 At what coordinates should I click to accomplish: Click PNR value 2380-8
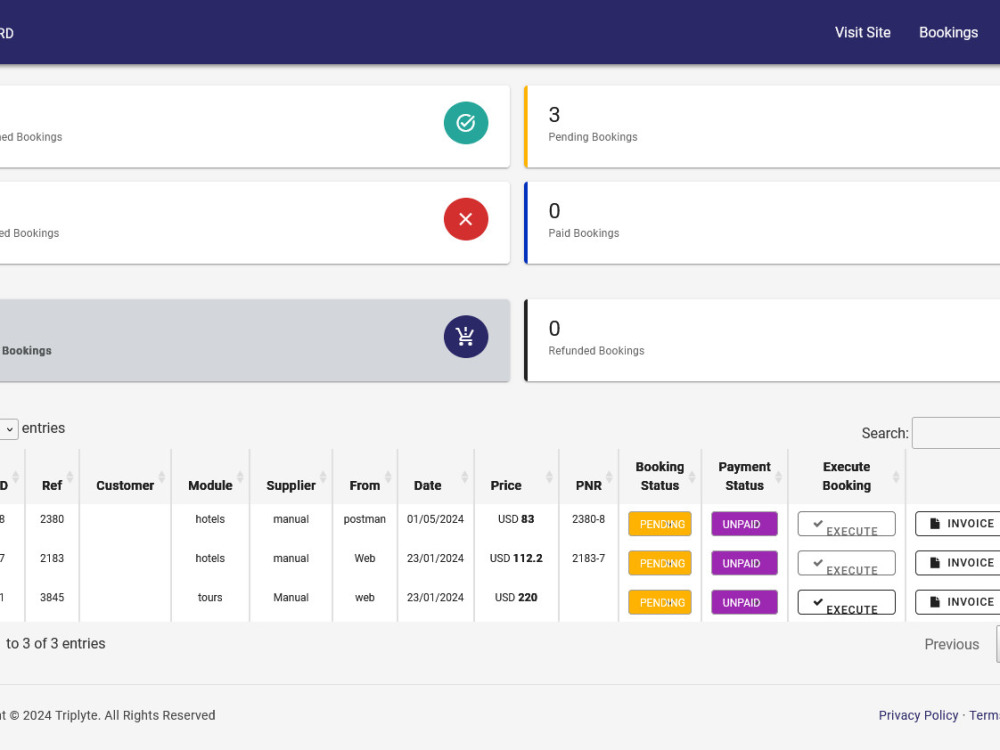pos(589,519)
